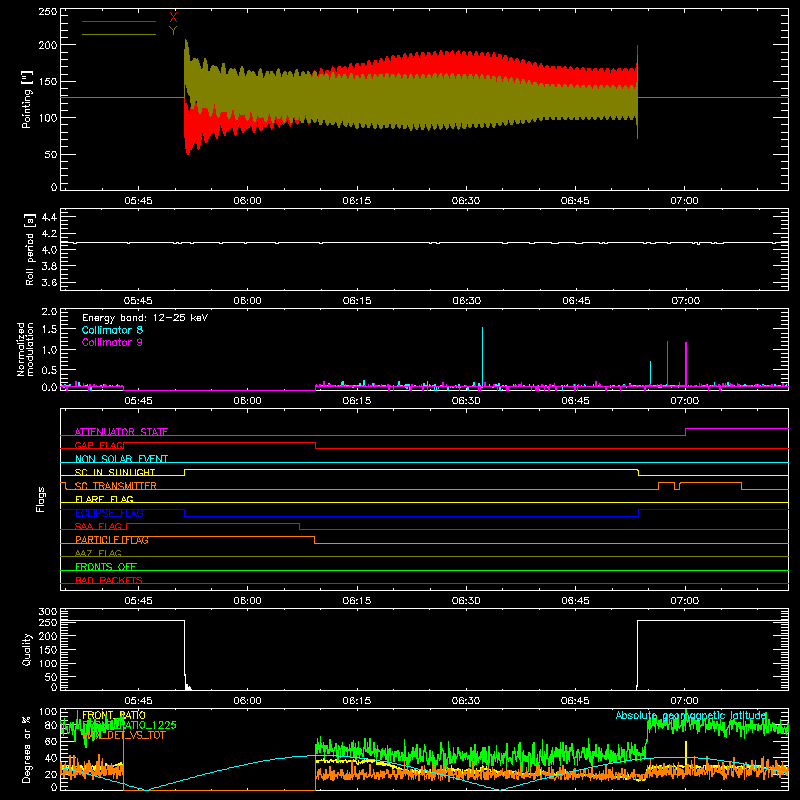The image size is (800, 800).
Task: Click the olive Y legend line swatch
Action: [x=119, y=34]
